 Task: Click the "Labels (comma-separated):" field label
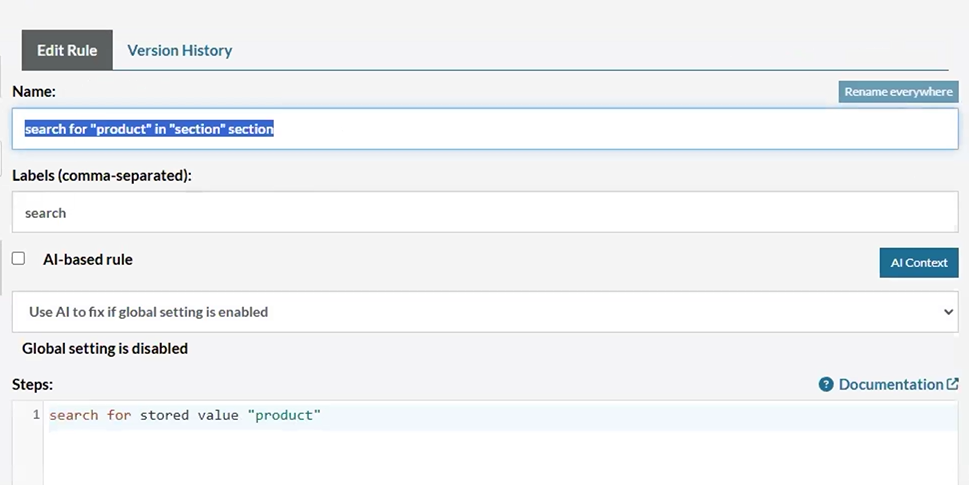click(102, 175)
